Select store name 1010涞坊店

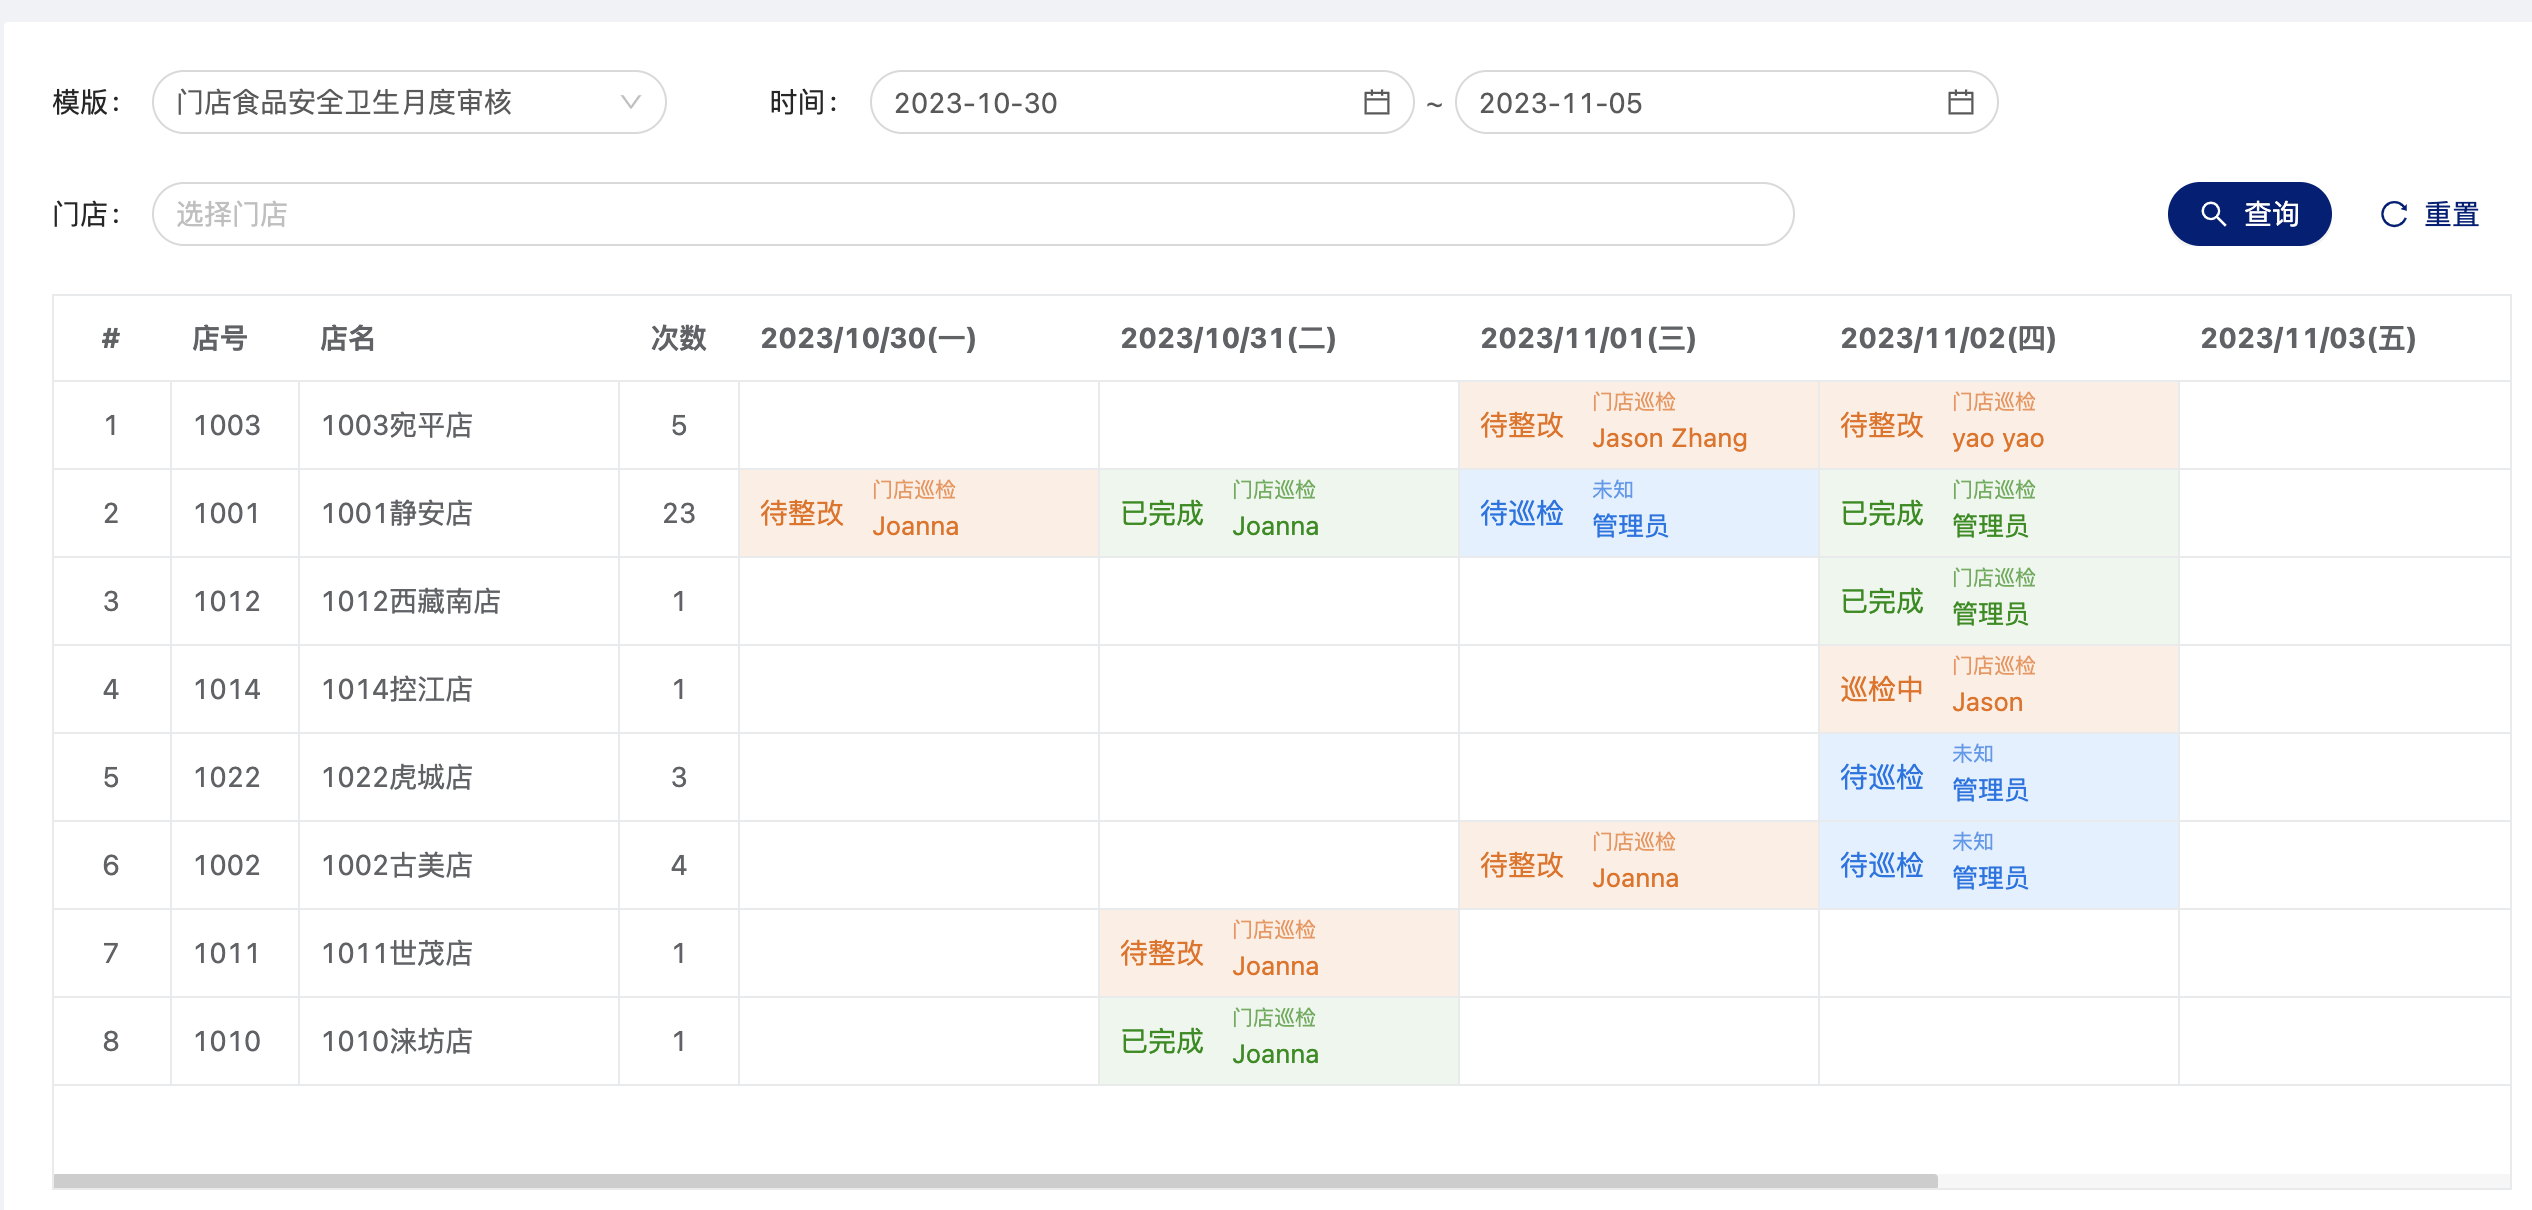pos(397,1041)
